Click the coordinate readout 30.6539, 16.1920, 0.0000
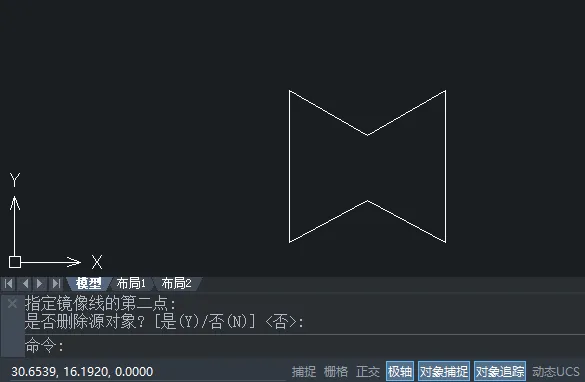 tap(82, 372)
